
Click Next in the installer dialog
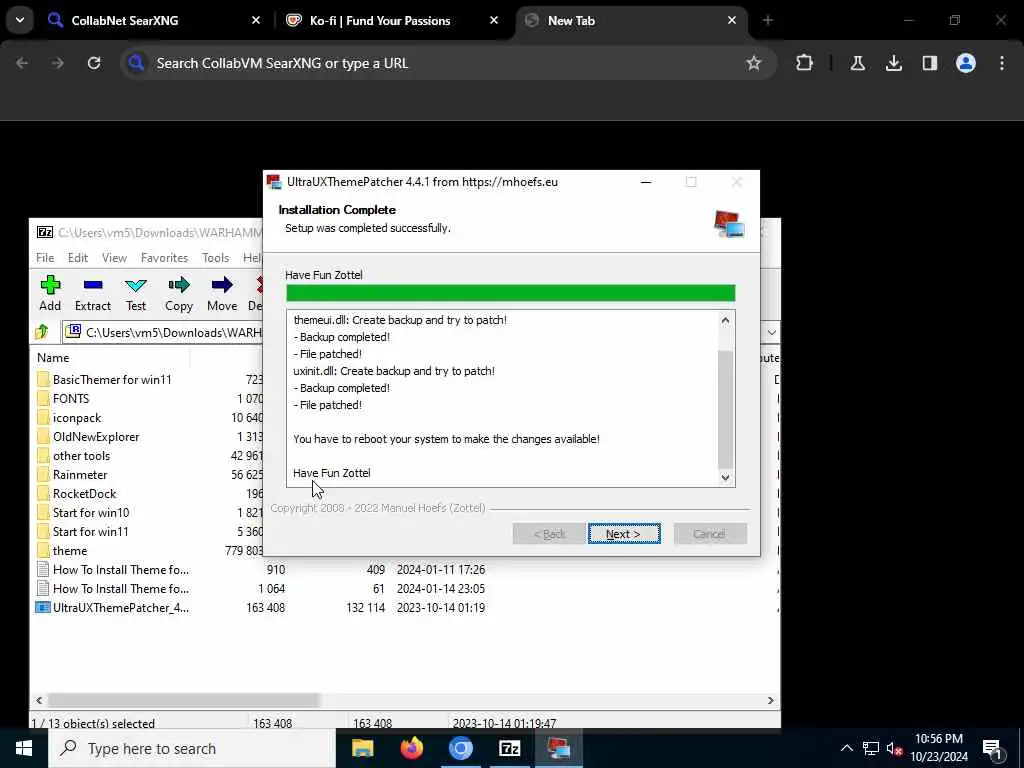[624, 534]
